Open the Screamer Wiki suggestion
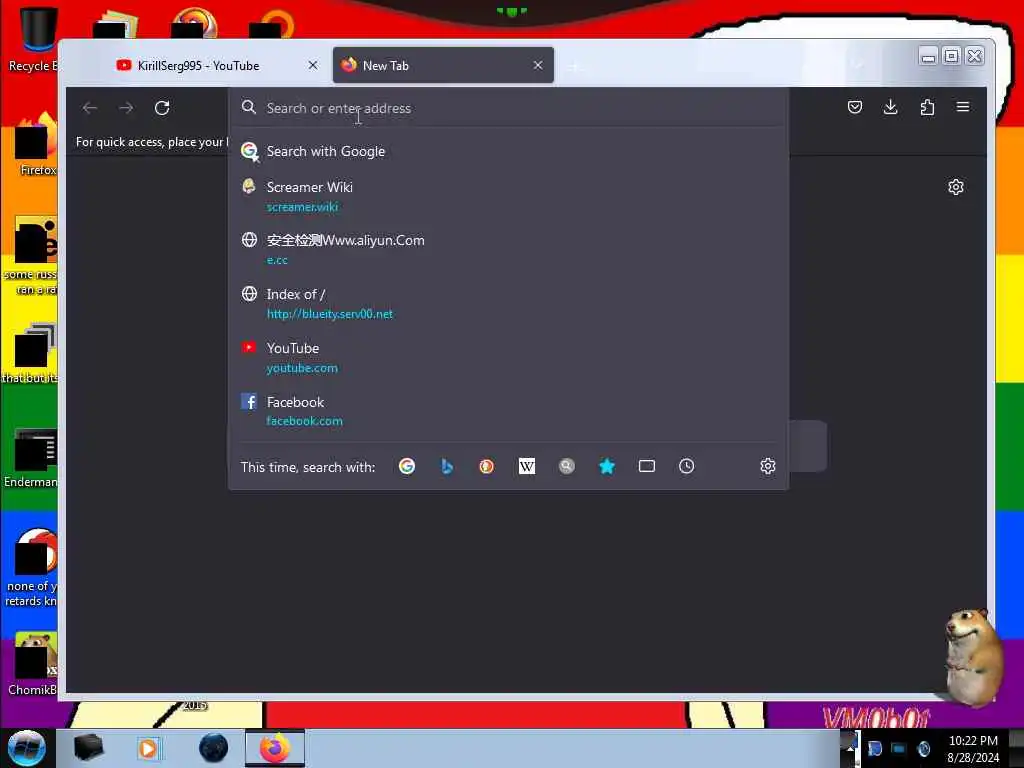This screenshot has height=768, width=1024. 508,196
